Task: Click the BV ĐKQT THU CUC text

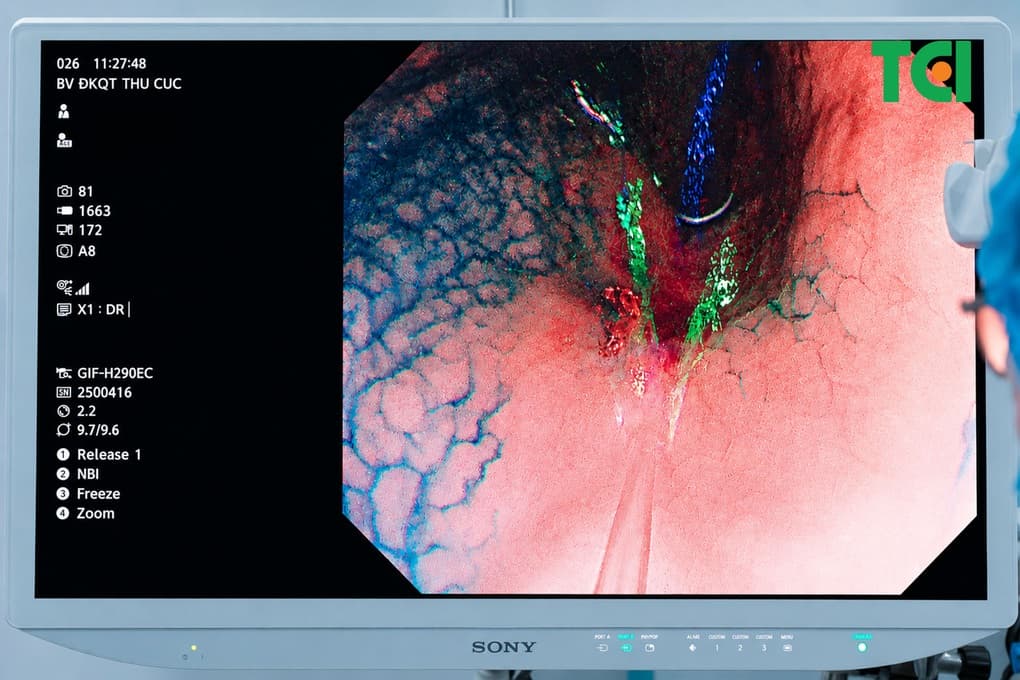Action: pyautogui.click(x=119, y=84)
